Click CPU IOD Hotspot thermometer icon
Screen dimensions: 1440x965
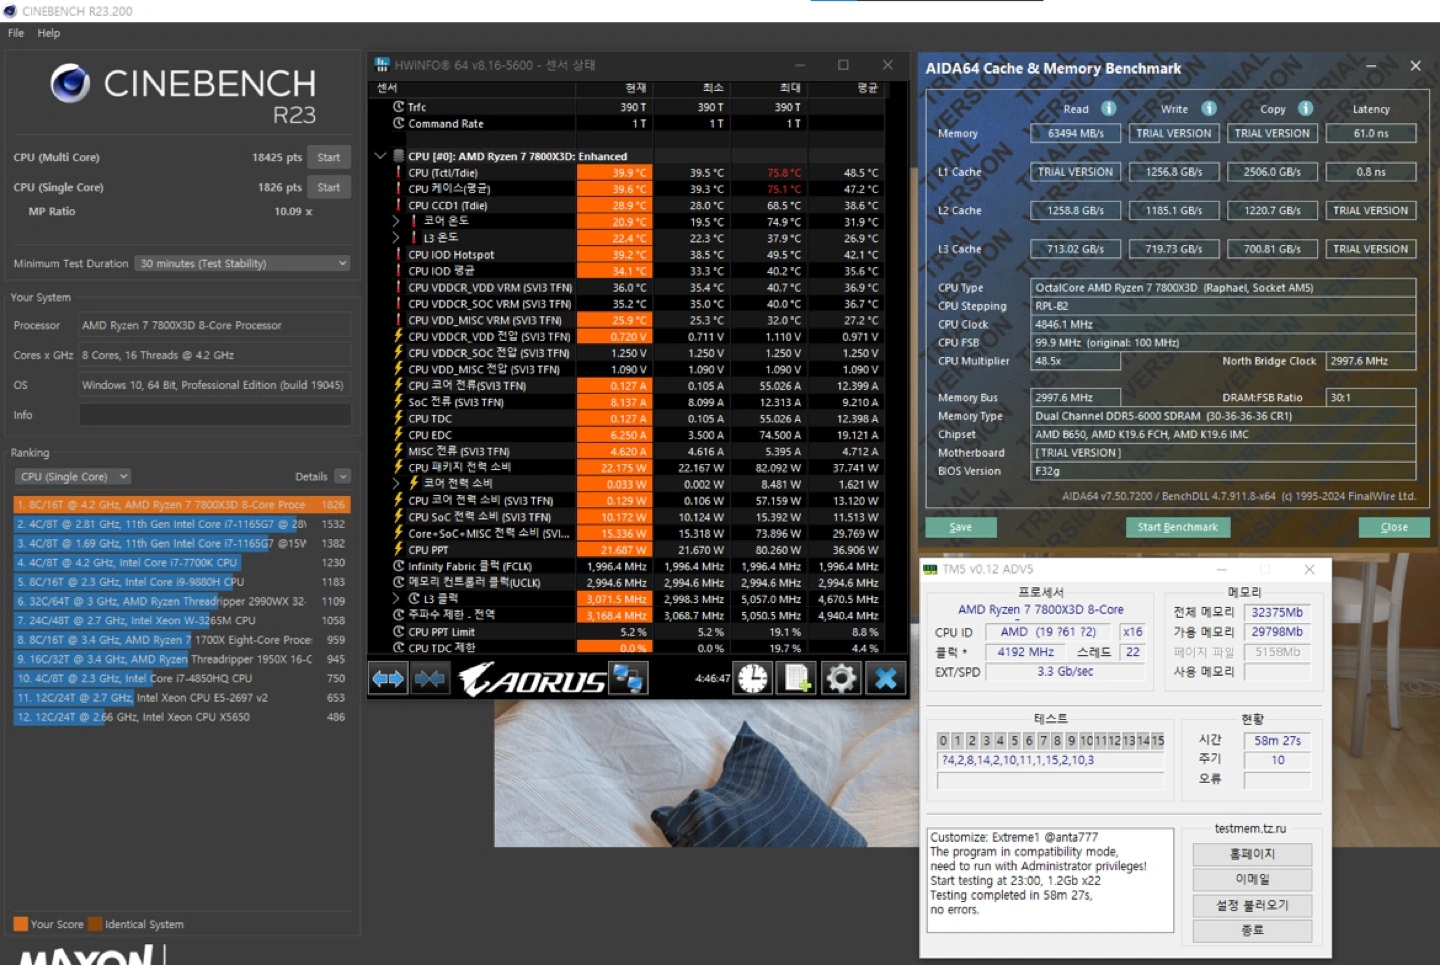398,255
